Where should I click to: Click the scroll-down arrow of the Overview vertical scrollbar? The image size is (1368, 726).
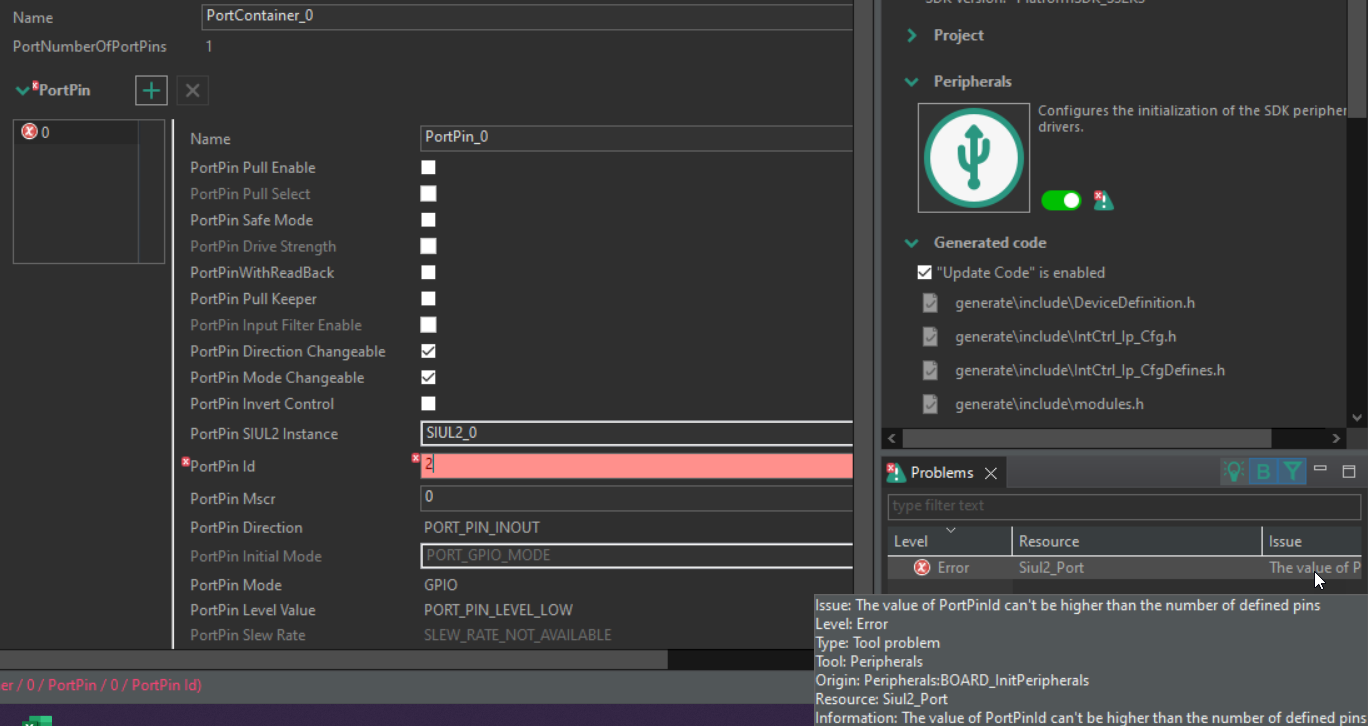pos(1357,417)
